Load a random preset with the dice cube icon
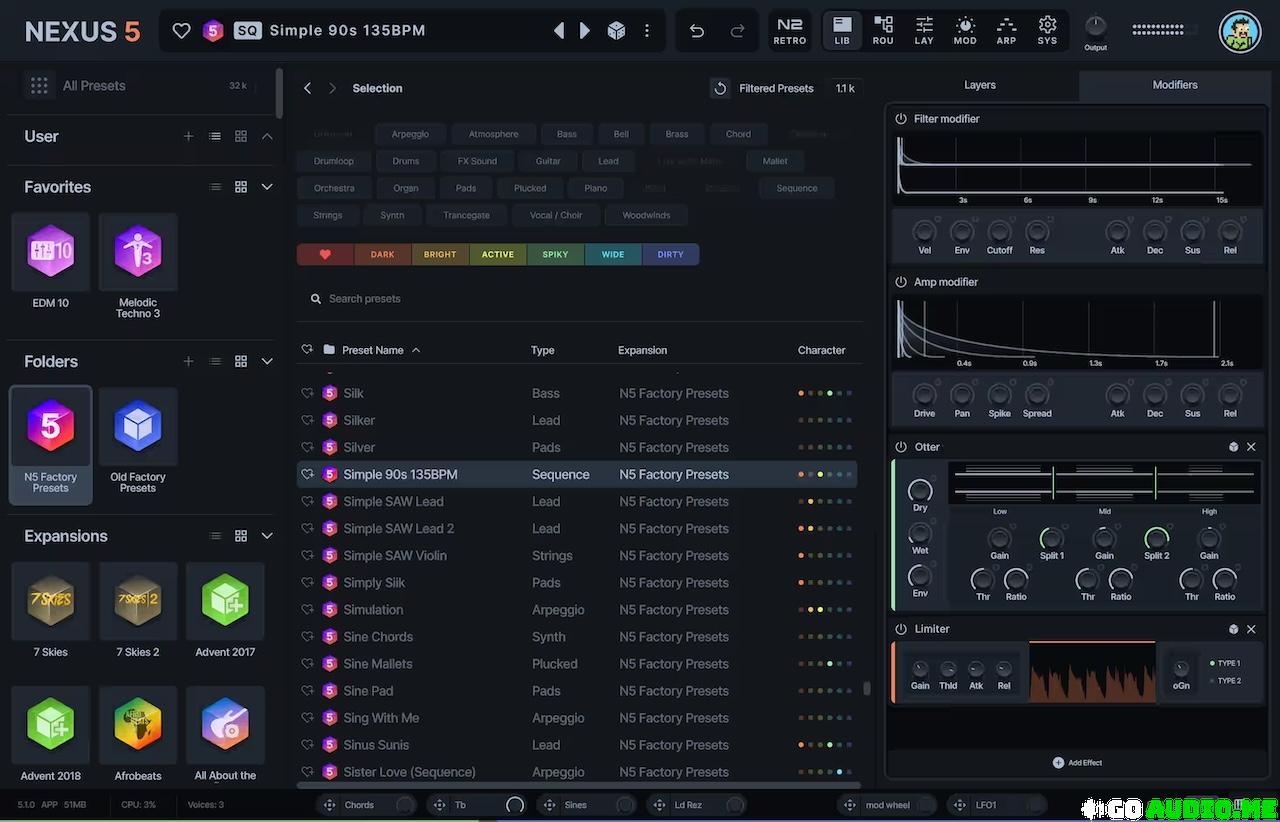This screenshot has height=822, width=1280. tap(617, 31)
